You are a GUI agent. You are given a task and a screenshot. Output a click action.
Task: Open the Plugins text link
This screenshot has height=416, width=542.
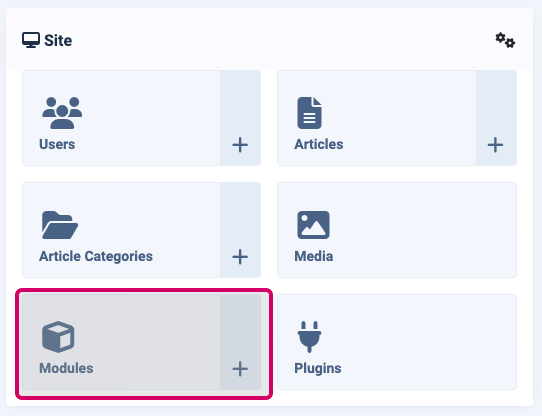318,368
